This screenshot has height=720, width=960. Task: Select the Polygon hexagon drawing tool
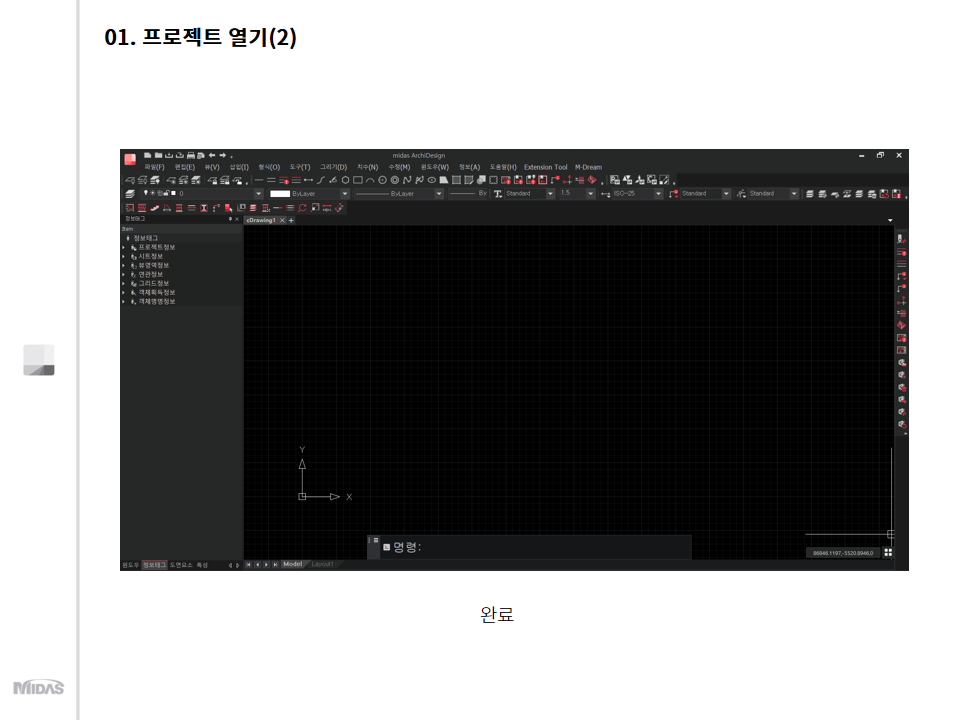point(345,180)
